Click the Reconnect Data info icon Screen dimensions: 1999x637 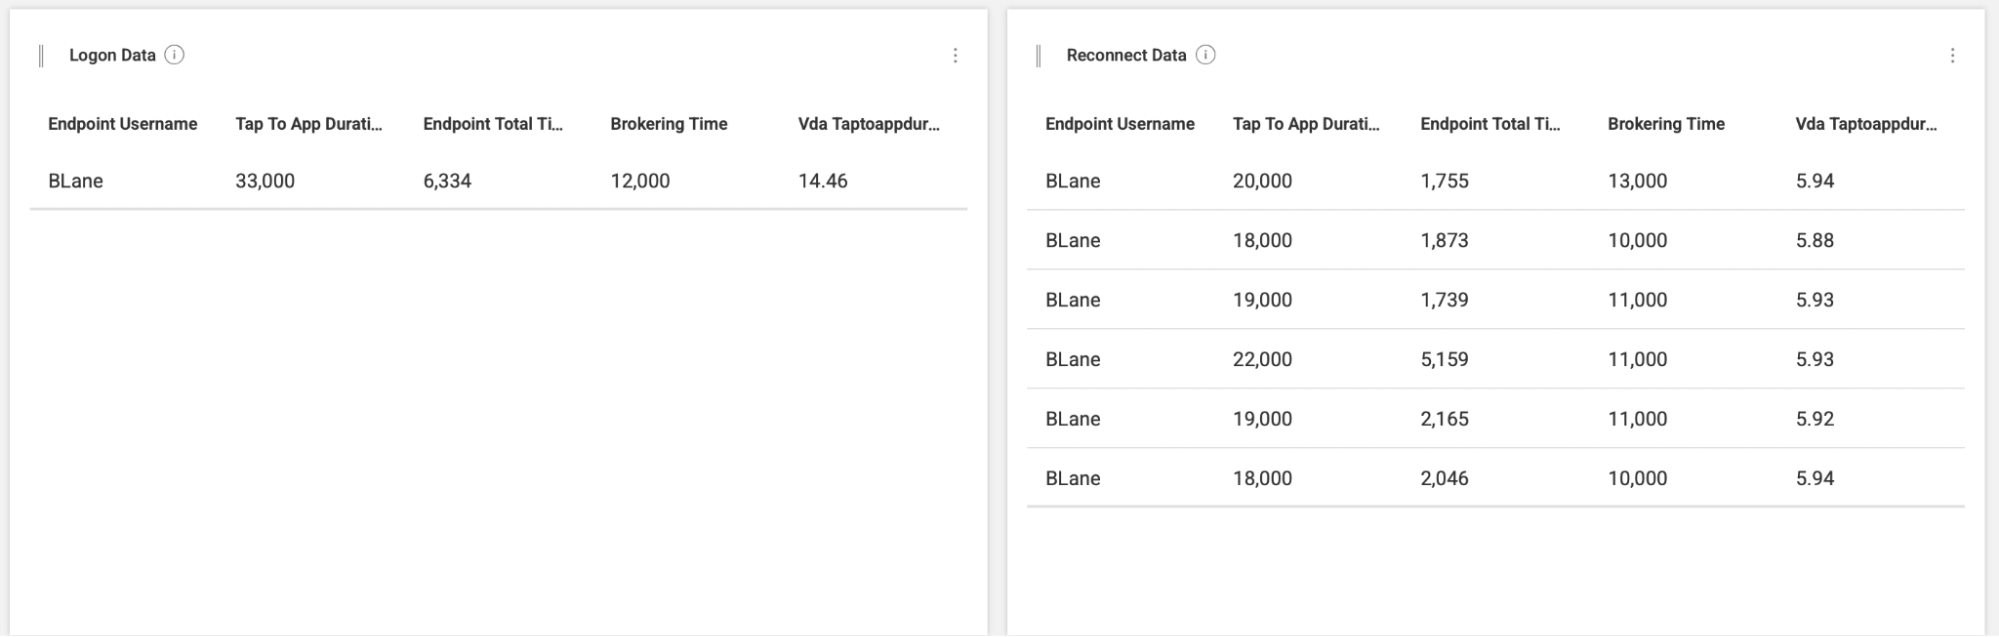pyautogui.click(x=1206, y=55)
